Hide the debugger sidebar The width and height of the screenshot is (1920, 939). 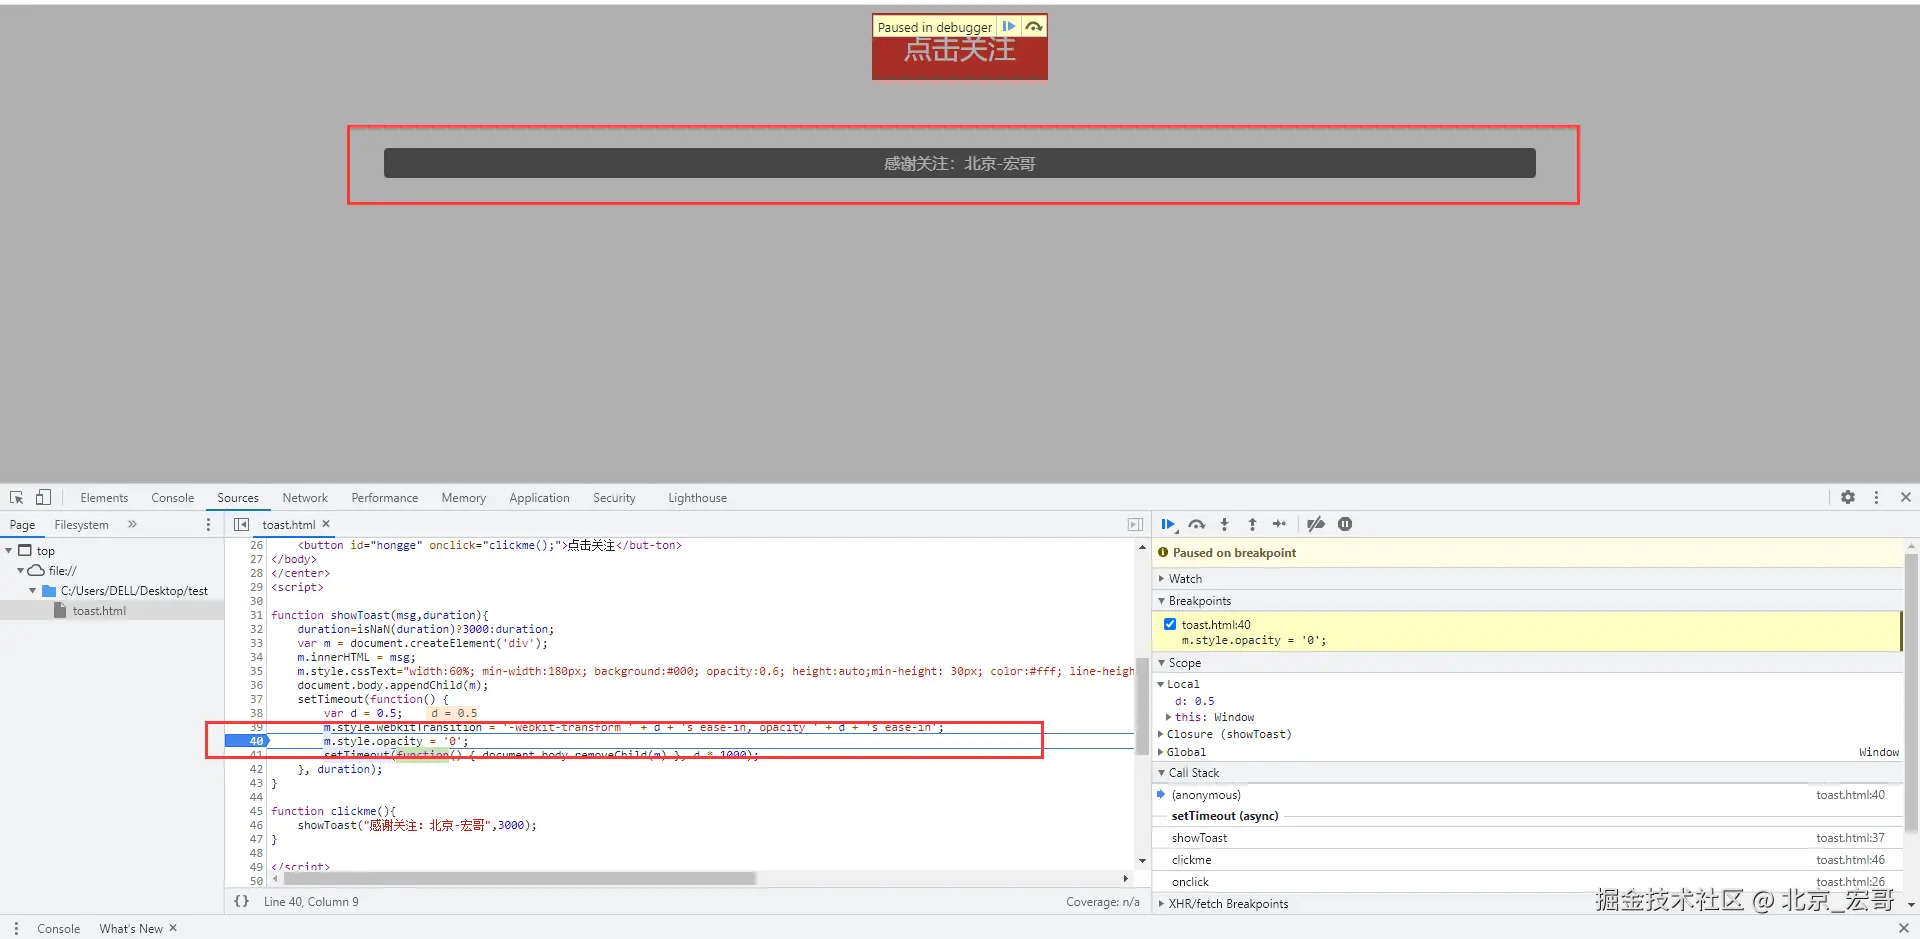[x=1135, y=524]
